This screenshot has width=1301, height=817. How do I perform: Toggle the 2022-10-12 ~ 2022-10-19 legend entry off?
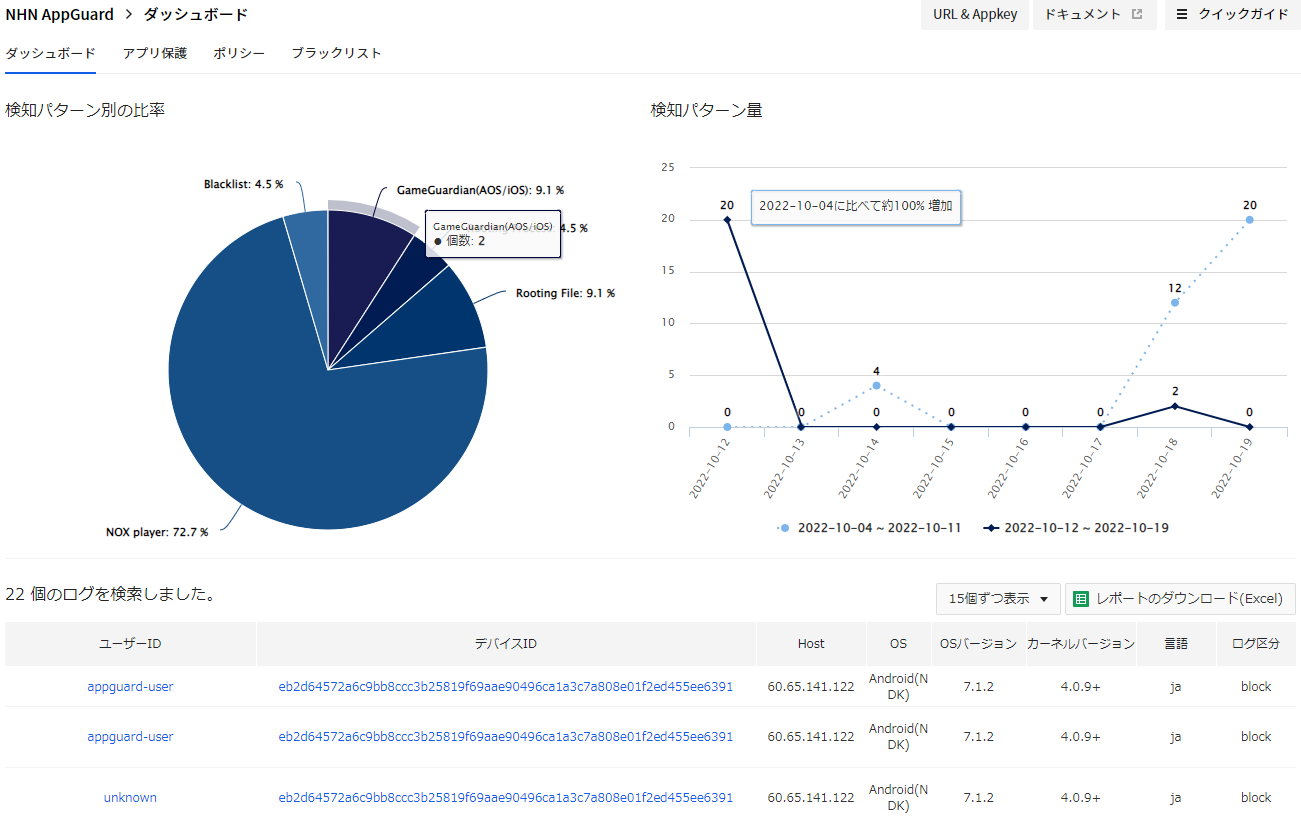(x=1074, y=527)
